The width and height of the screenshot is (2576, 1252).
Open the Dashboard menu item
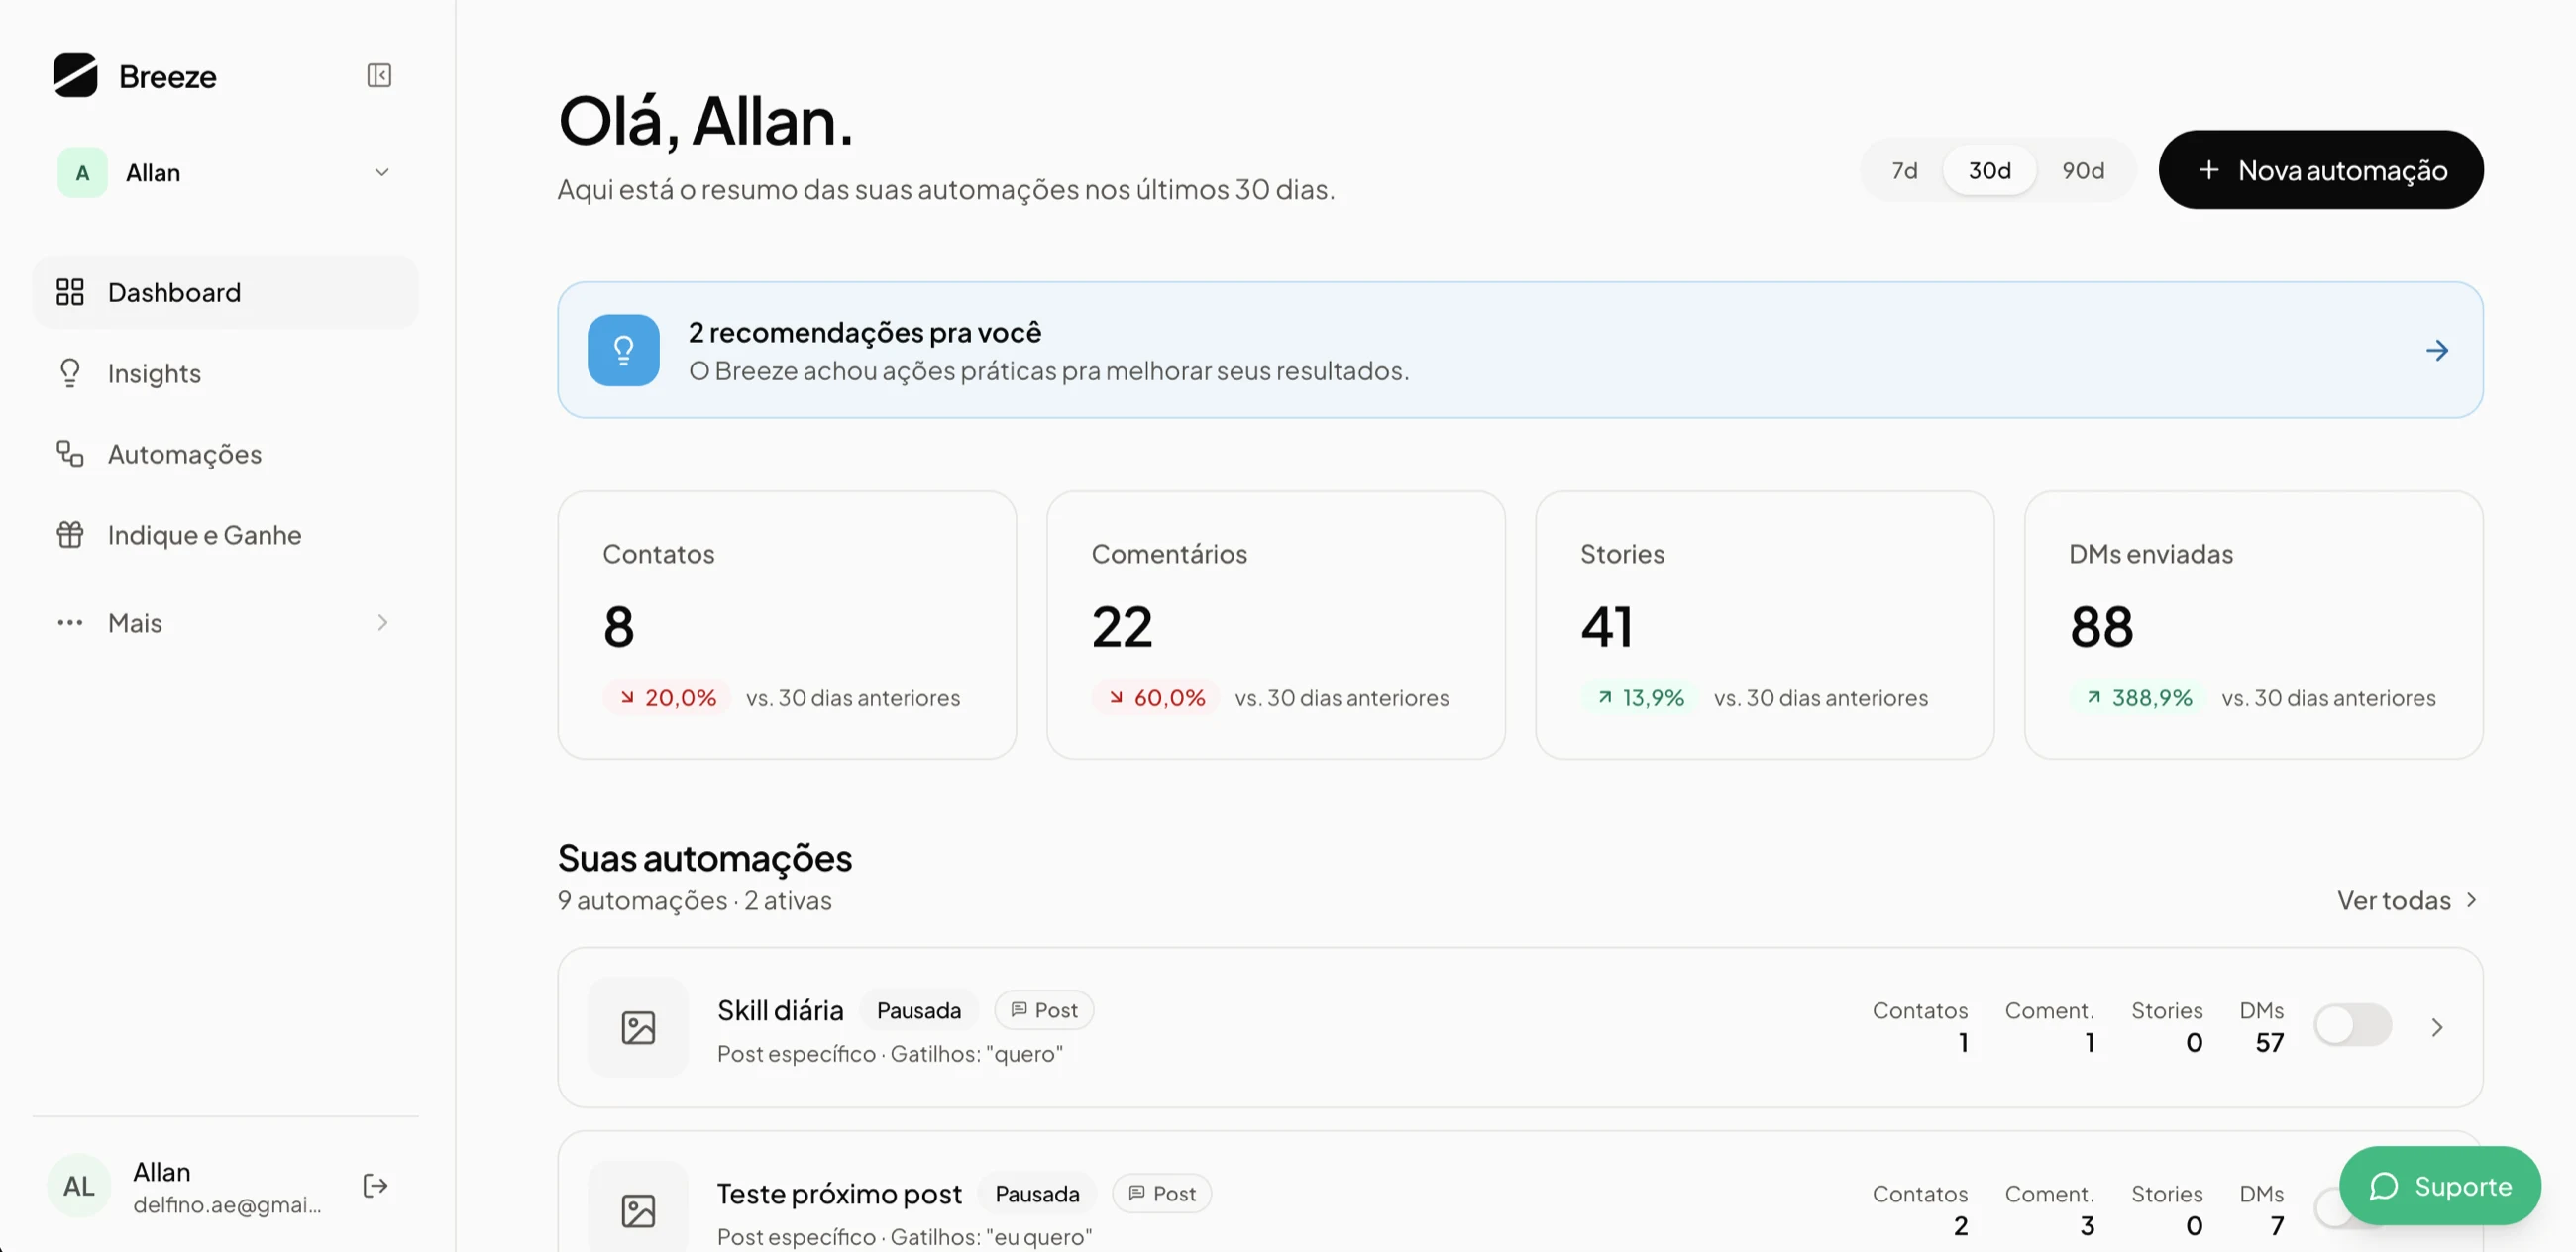[225, 292]
